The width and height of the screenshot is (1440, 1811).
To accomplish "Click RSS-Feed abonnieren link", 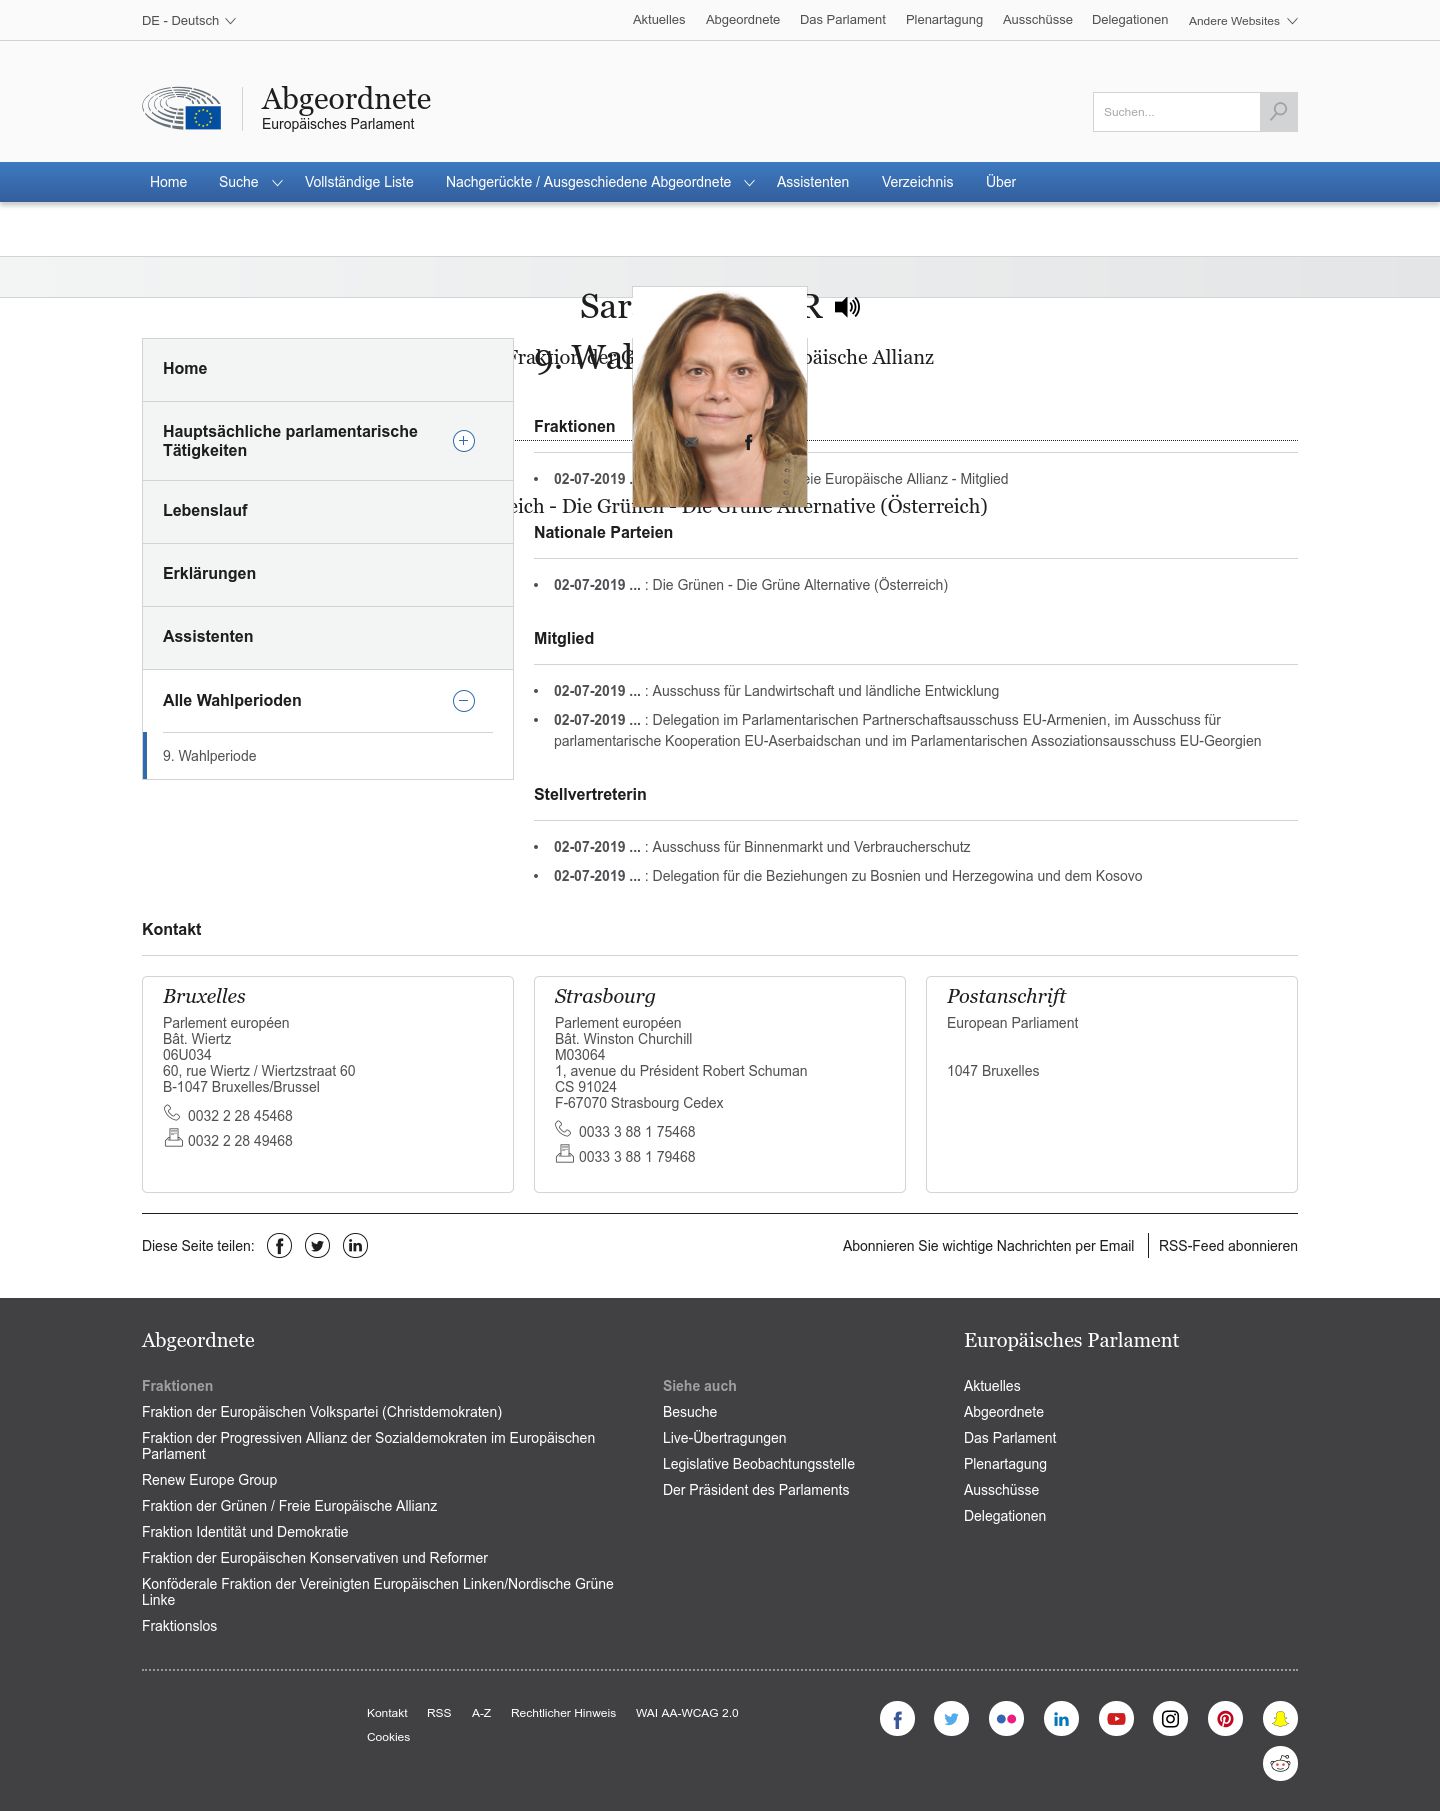I will (x=1228, y=1246).
